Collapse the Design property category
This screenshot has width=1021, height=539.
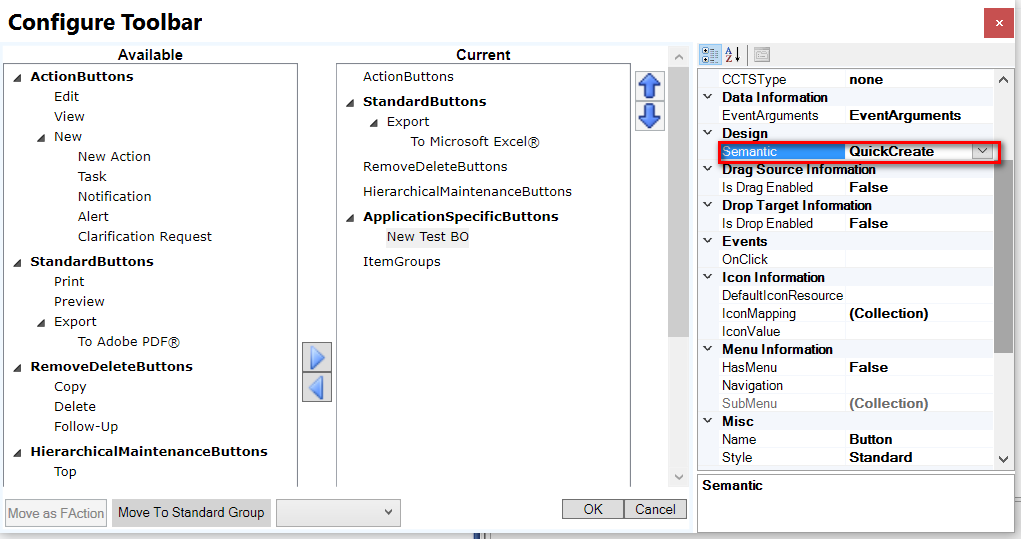click(708, 132)
